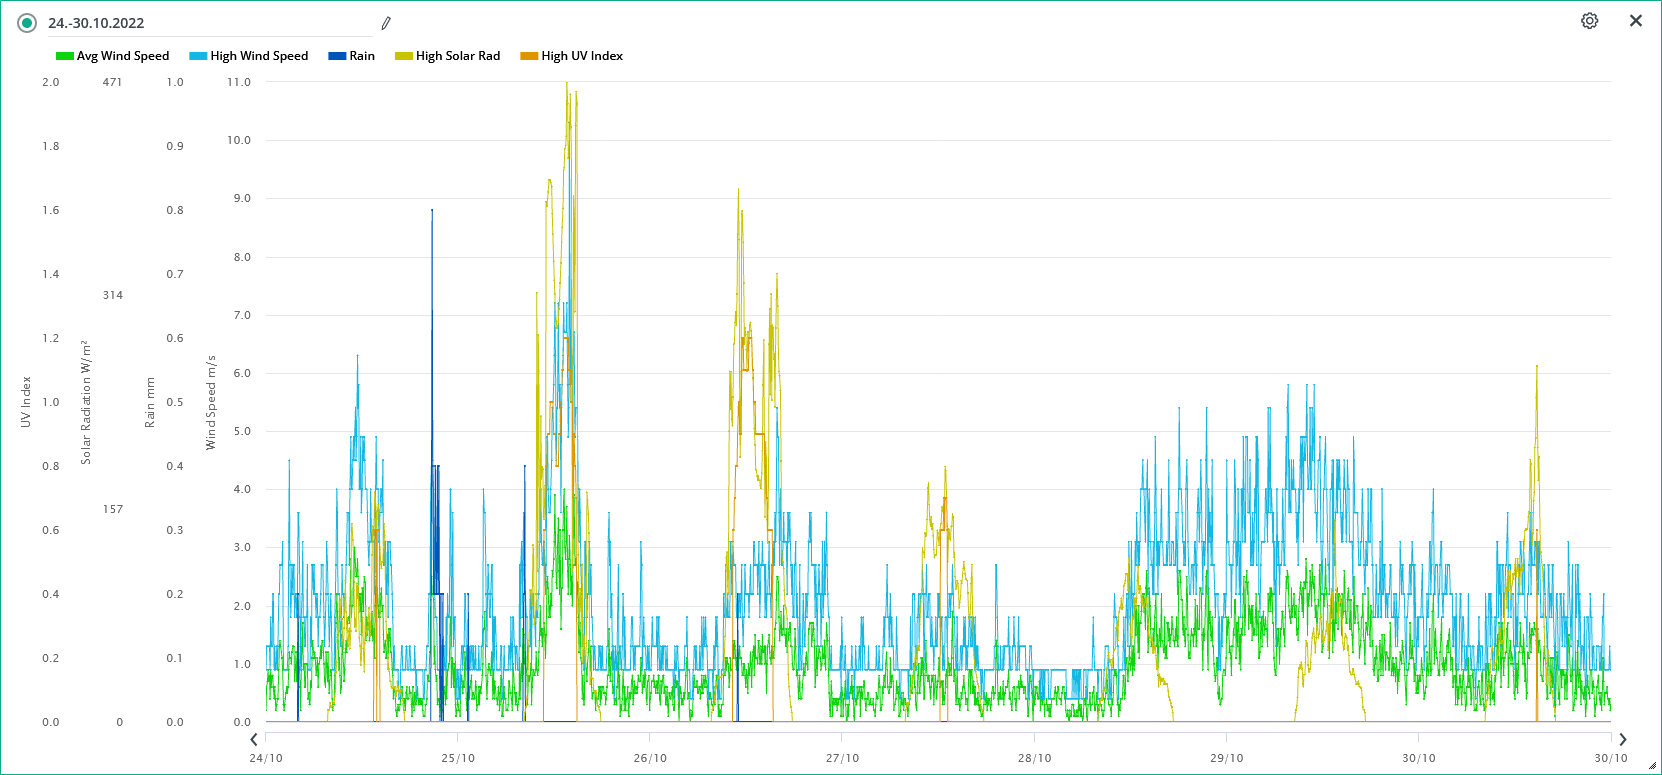Image resolution: width=1662 pixels, height=775 pixels.
Task: Click the 24/10 date axis label
Action: coord(266,758)
